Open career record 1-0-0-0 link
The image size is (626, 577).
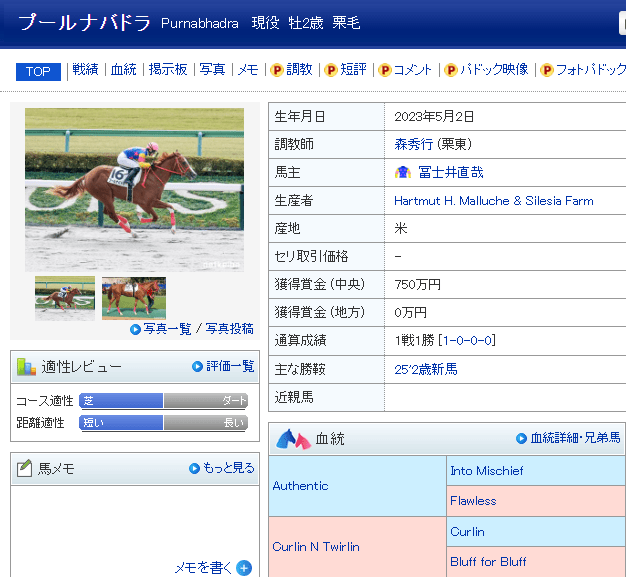pos(469,341)
